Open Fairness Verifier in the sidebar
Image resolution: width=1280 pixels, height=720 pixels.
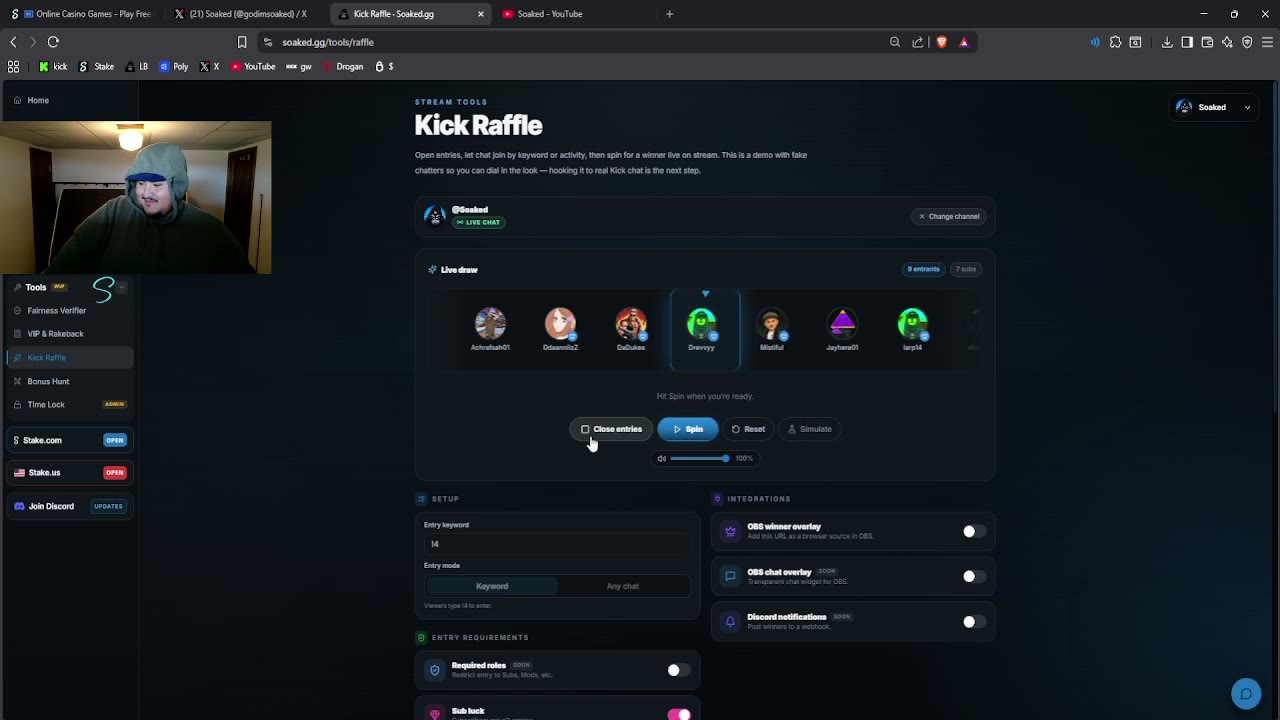click(x=70, y=310)
